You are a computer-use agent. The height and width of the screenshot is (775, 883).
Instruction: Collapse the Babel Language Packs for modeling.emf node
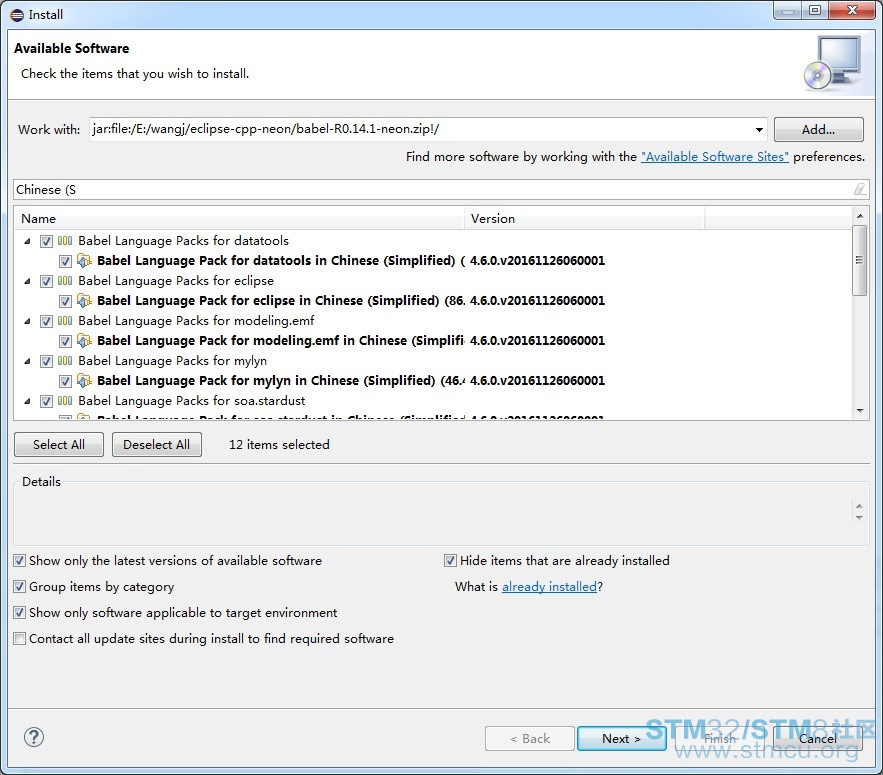pos(27,321)
